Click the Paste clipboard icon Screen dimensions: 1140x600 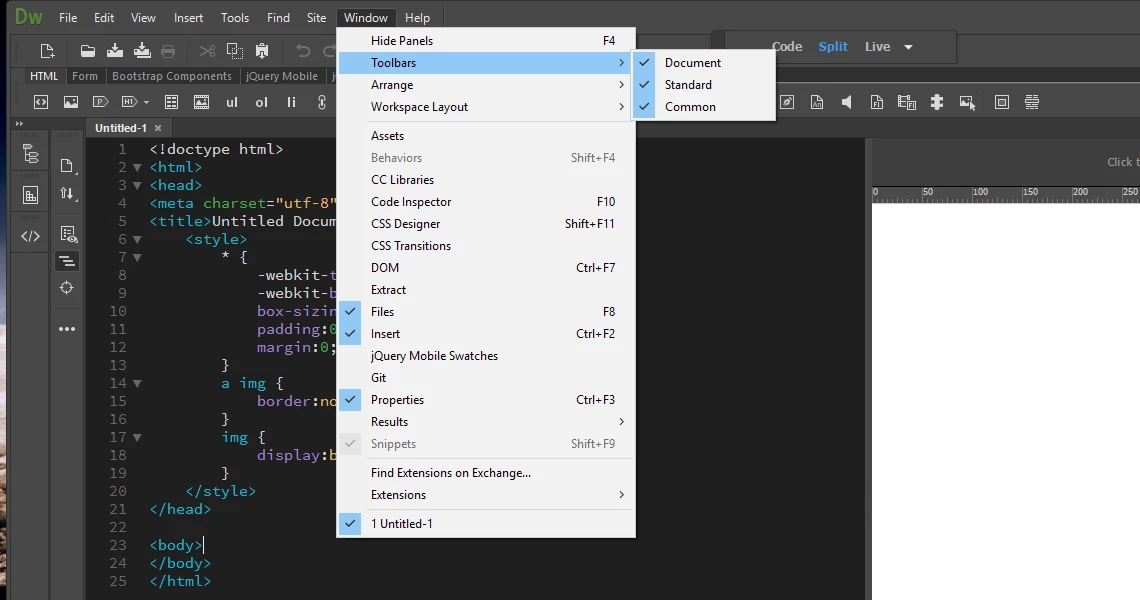262,51
